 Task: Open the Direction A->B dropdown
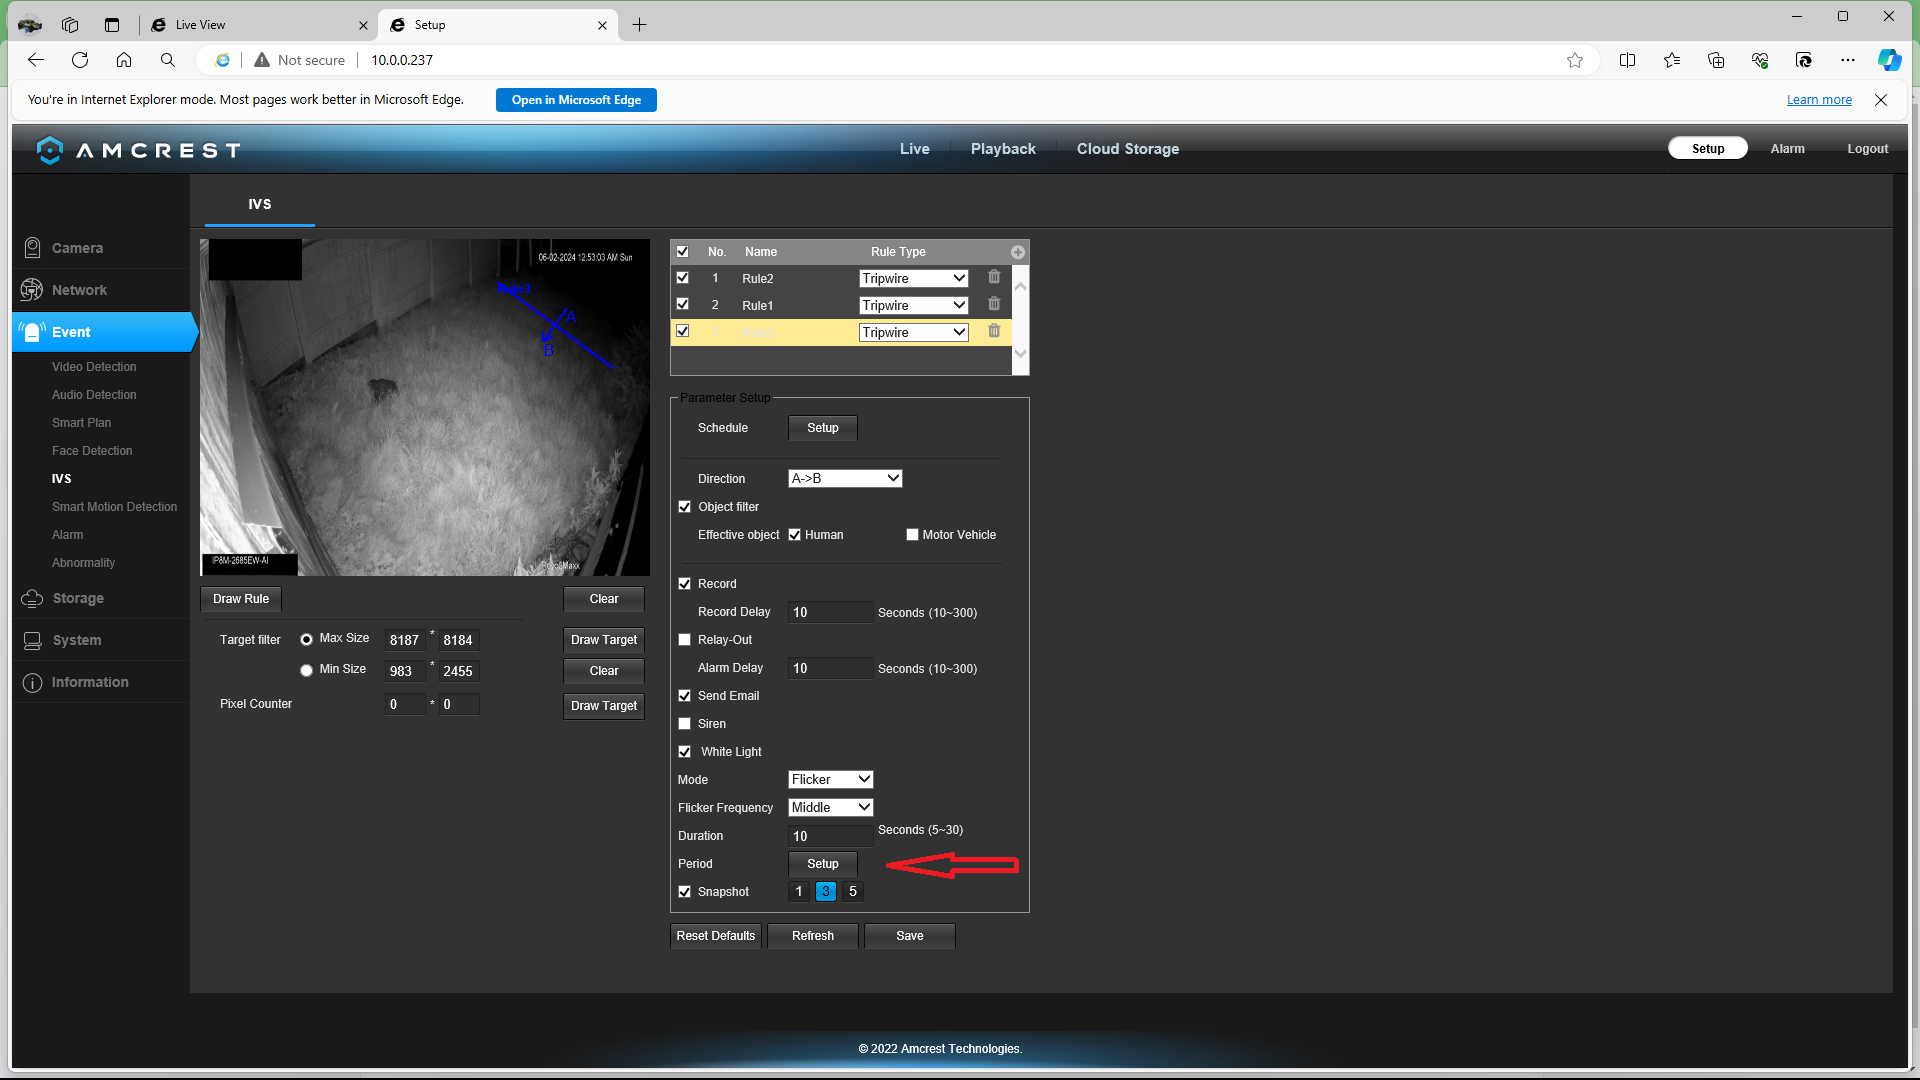click(x=845, y=478)
